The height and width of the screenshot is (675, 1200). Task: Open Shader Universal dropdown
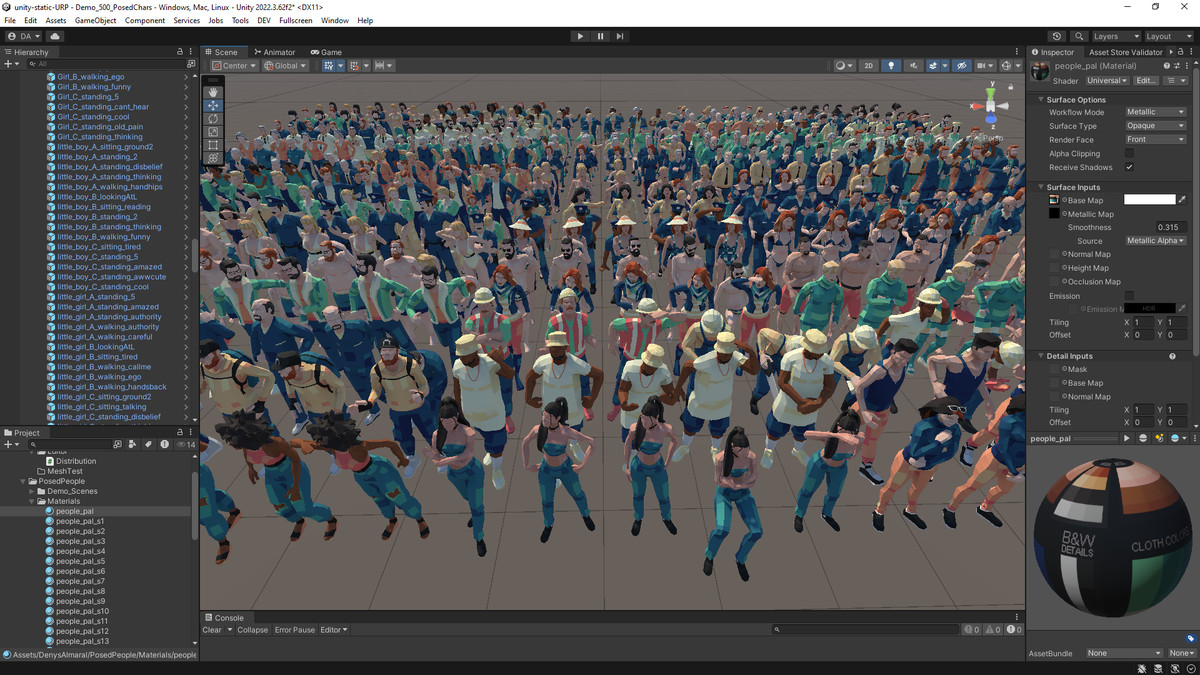click(x=1106, y=81)
